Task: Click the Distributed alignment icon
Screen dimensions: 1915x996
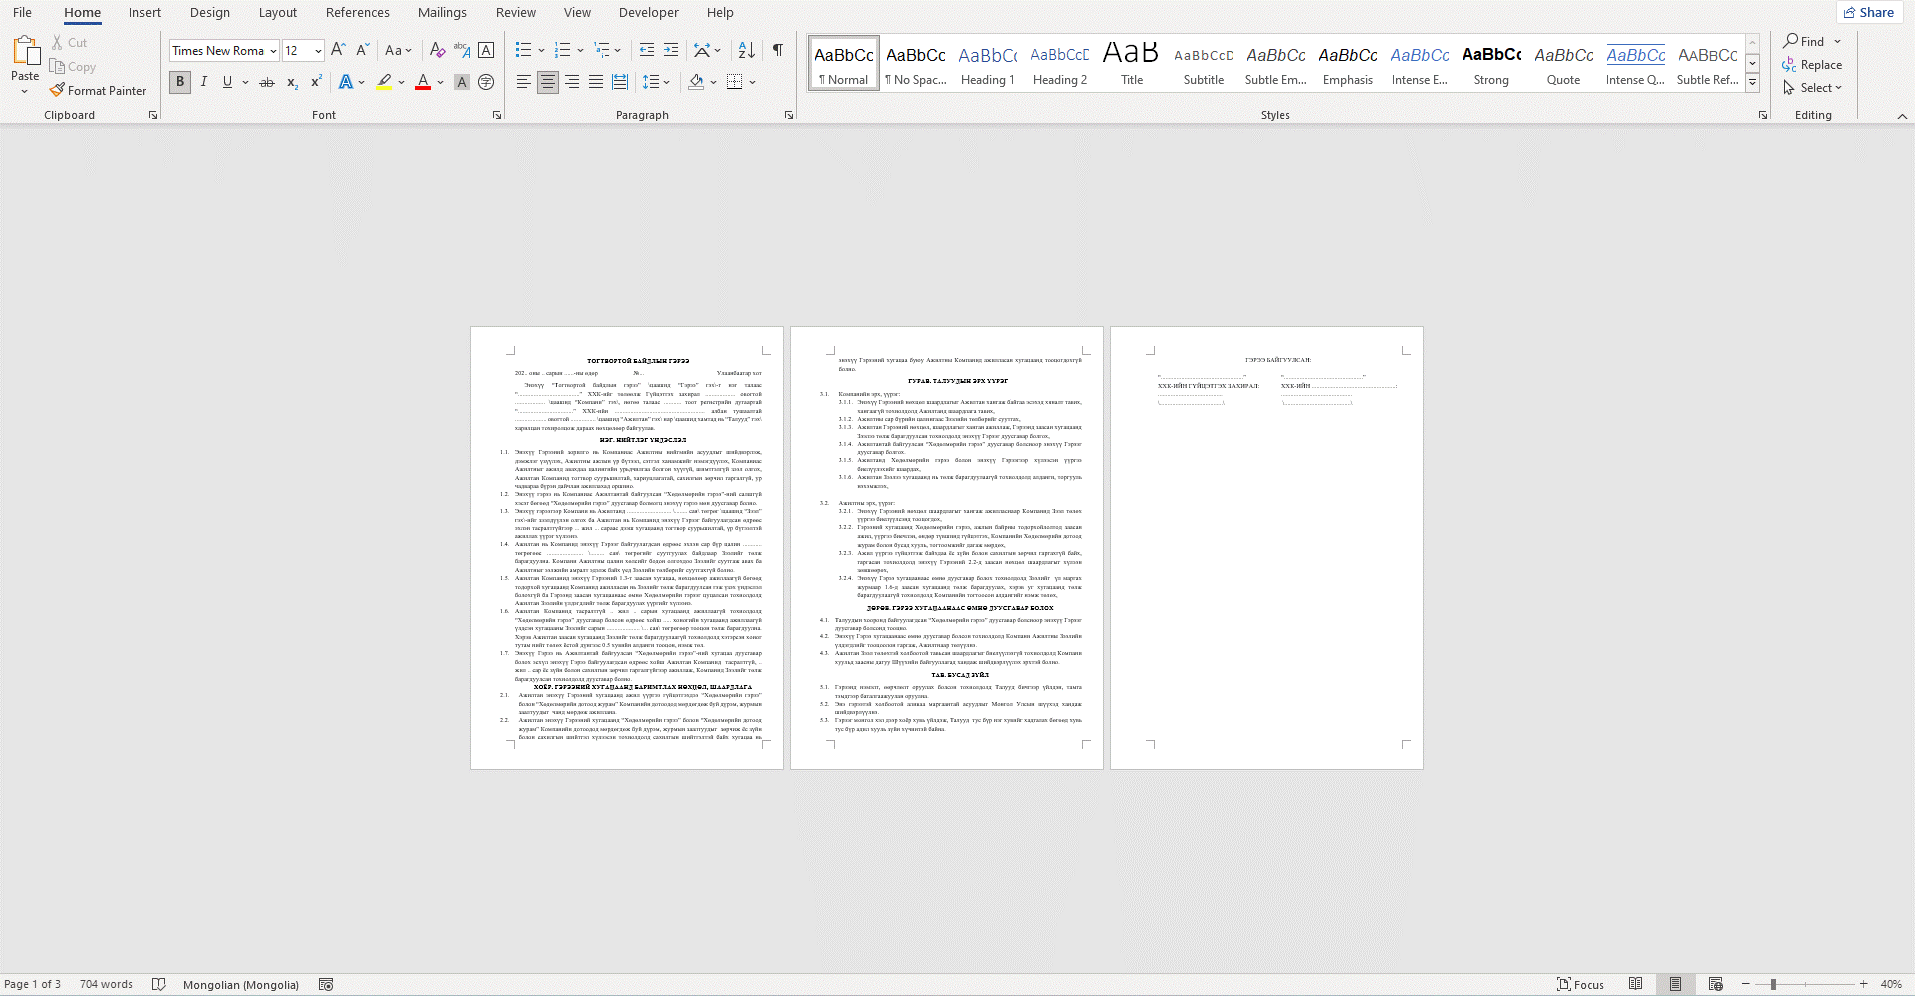Action: (x=620, y=82)
